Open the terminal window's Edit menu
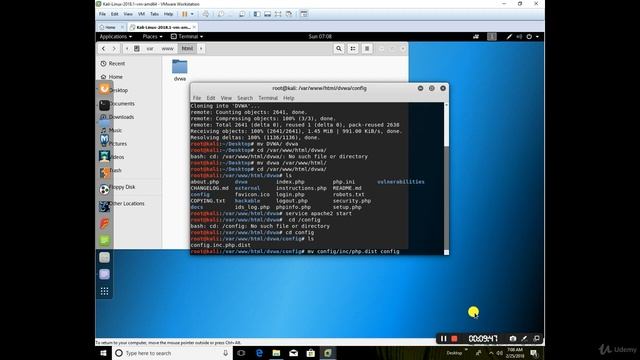Image resolution: width=640 pixels, height=360 pixels. tap(211, 98)
